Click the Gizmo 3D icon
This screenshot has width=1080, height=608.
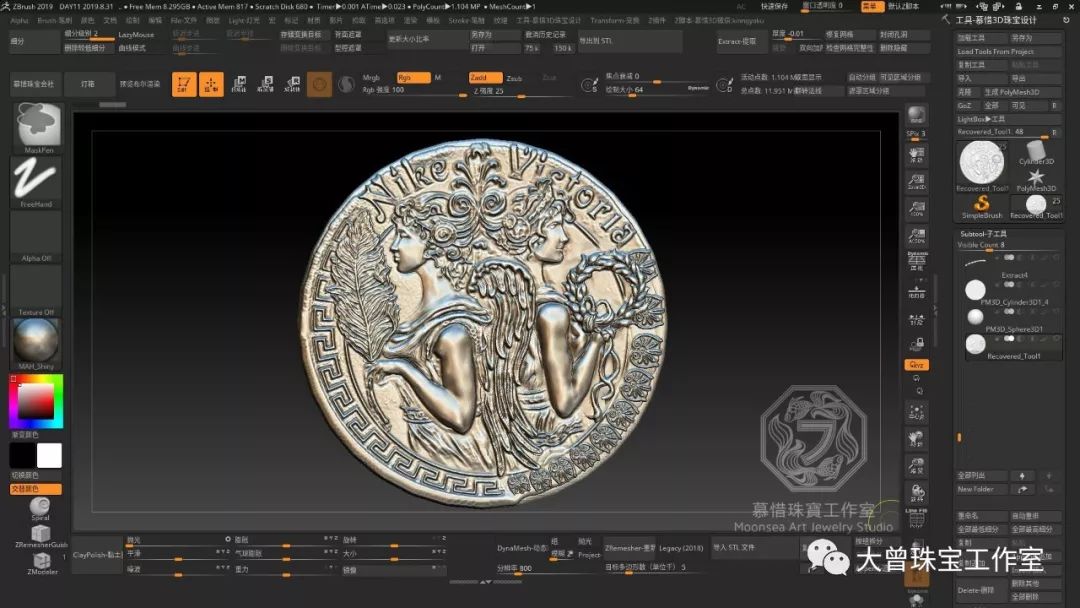click(x=319, y=84)
